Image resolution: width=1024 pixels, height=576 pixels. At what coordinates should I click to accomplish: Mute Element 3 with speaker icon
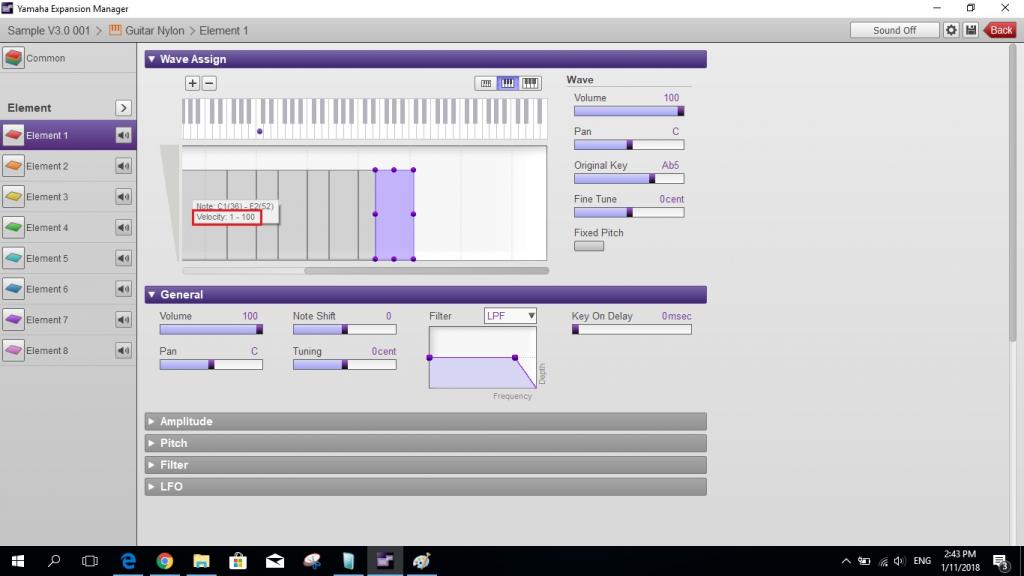pyautogui.click(x=123, y=197)
